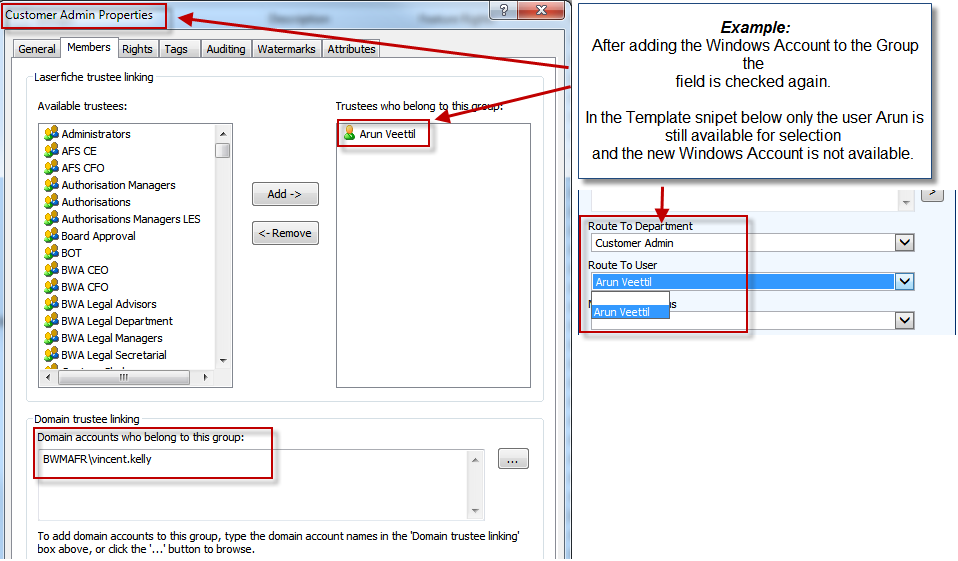Click the BWA CFO group icon
958x561 pixels.
click(x=51, y=287)
